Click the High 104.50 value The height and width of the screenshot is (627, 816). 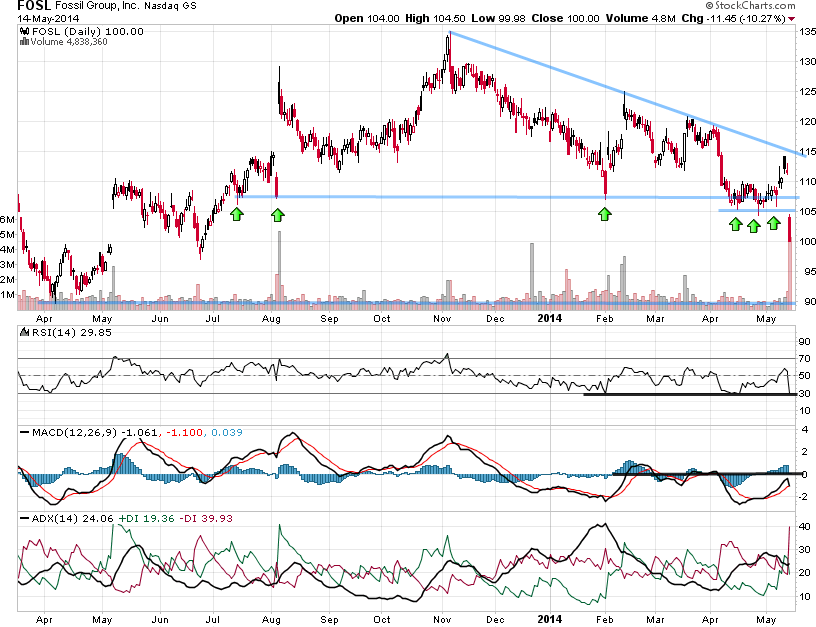click(x=435, y=18)
